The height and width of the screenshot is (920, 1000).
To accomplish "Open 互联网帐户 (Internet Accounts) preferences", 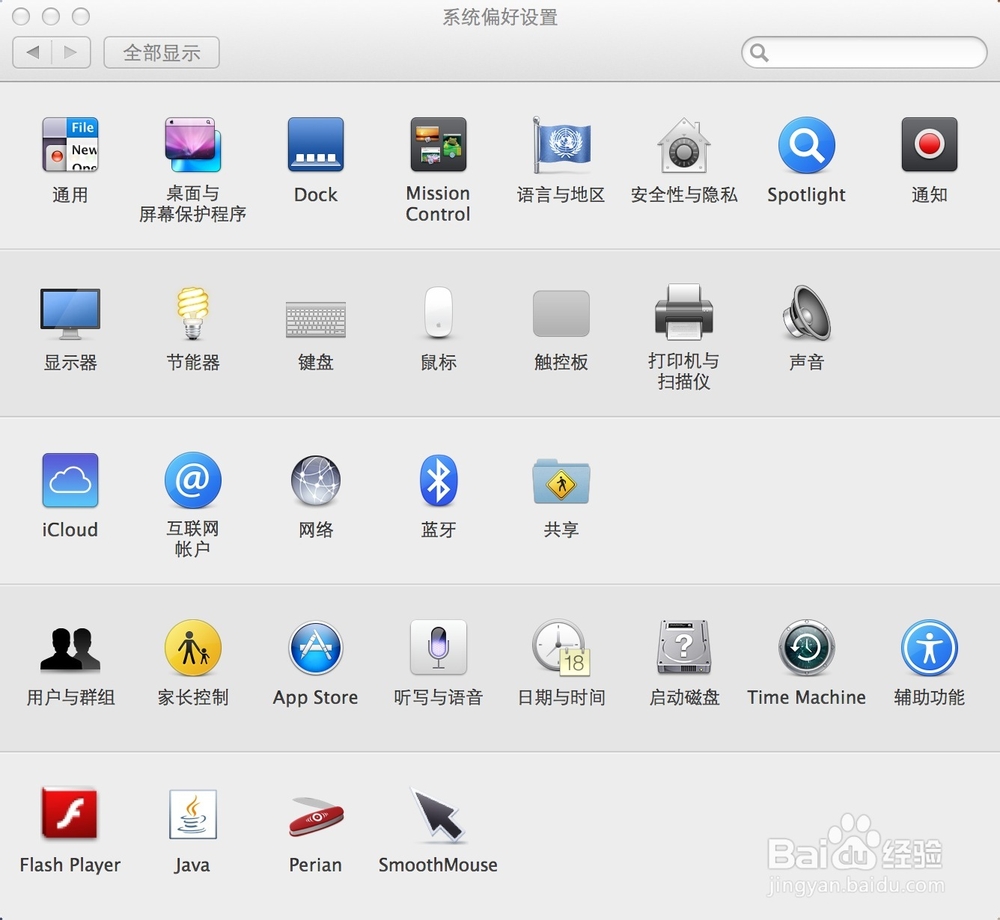I will [193, 480].
